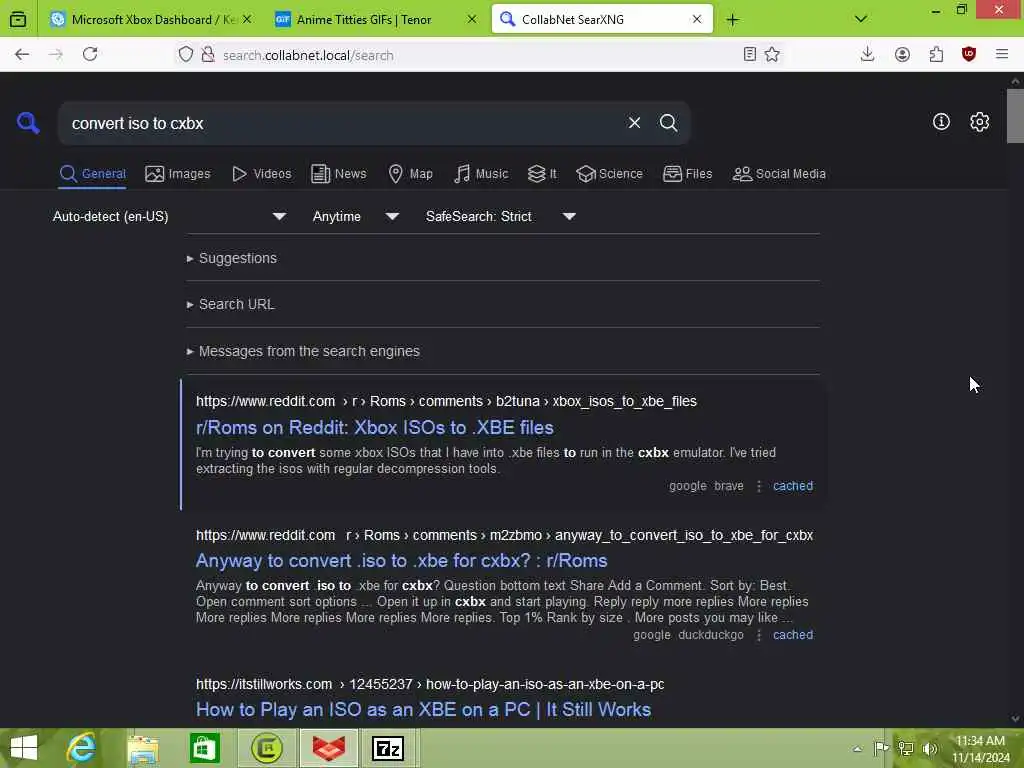Image resolution: width=1024 pixels, height=768 pixels.
Task: Select the General search category
Action: [92, 174]
